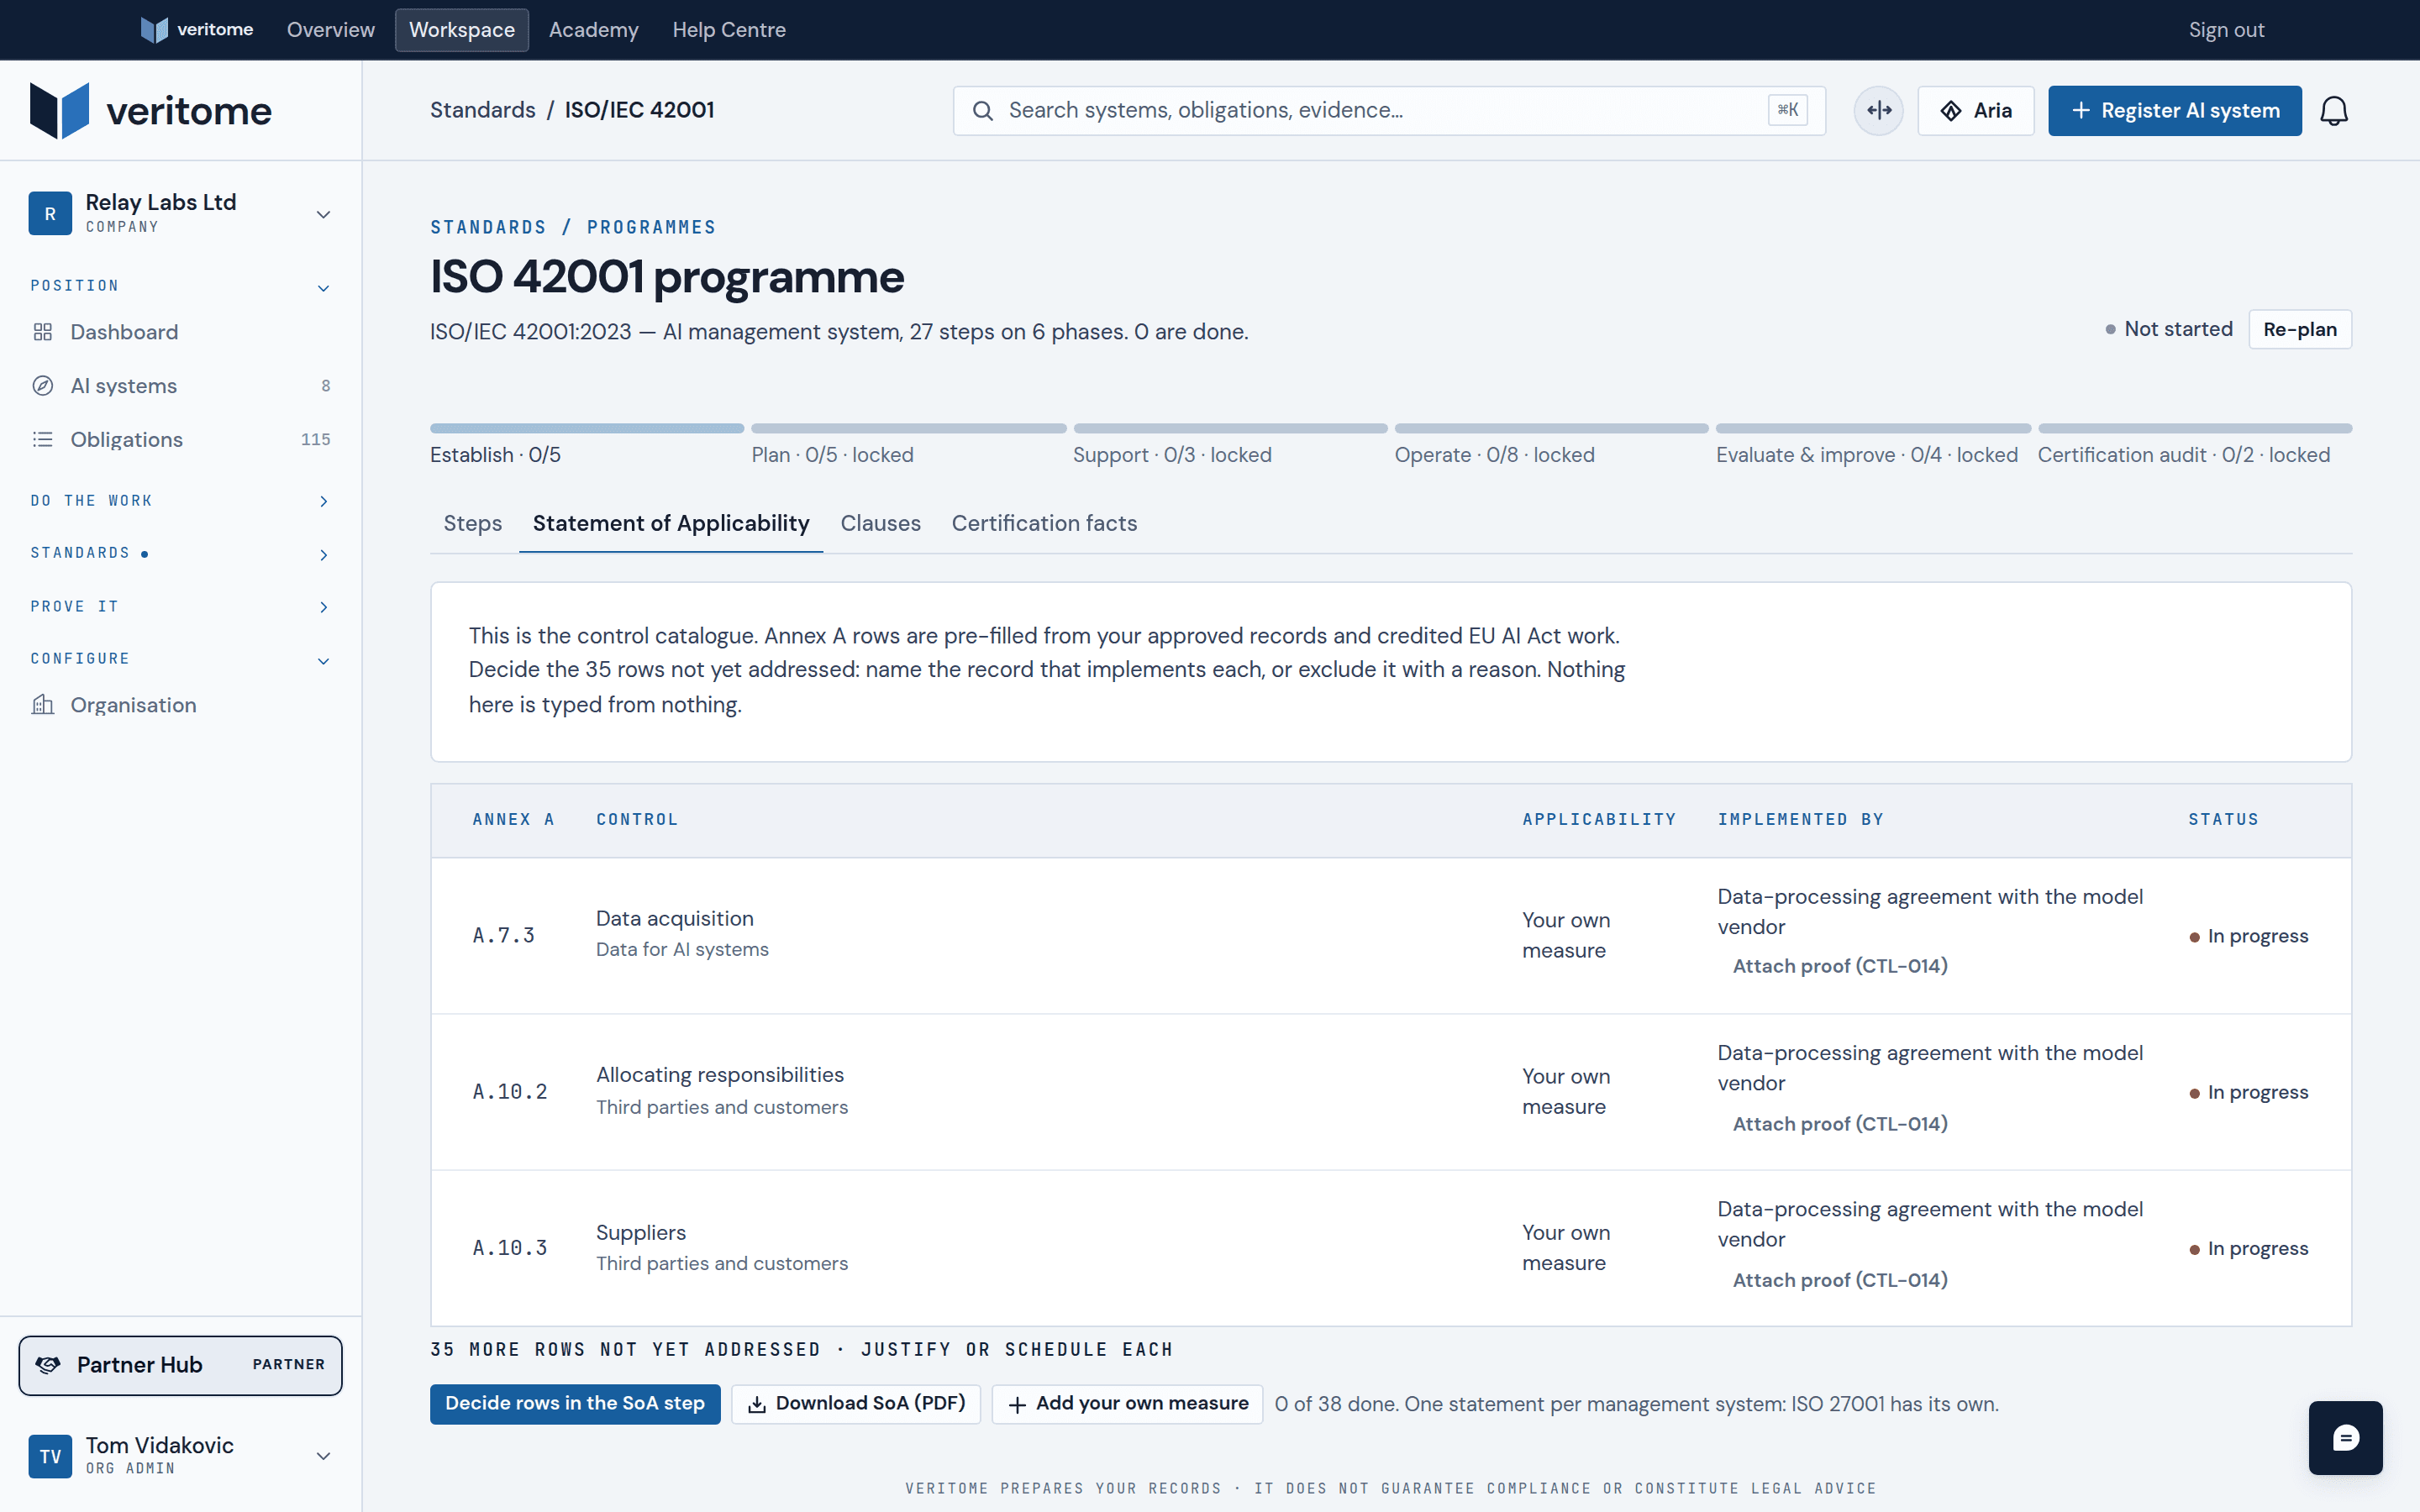
Task: Click the Partner Hub handshake icon
Action: click(x=47, y=1365)
